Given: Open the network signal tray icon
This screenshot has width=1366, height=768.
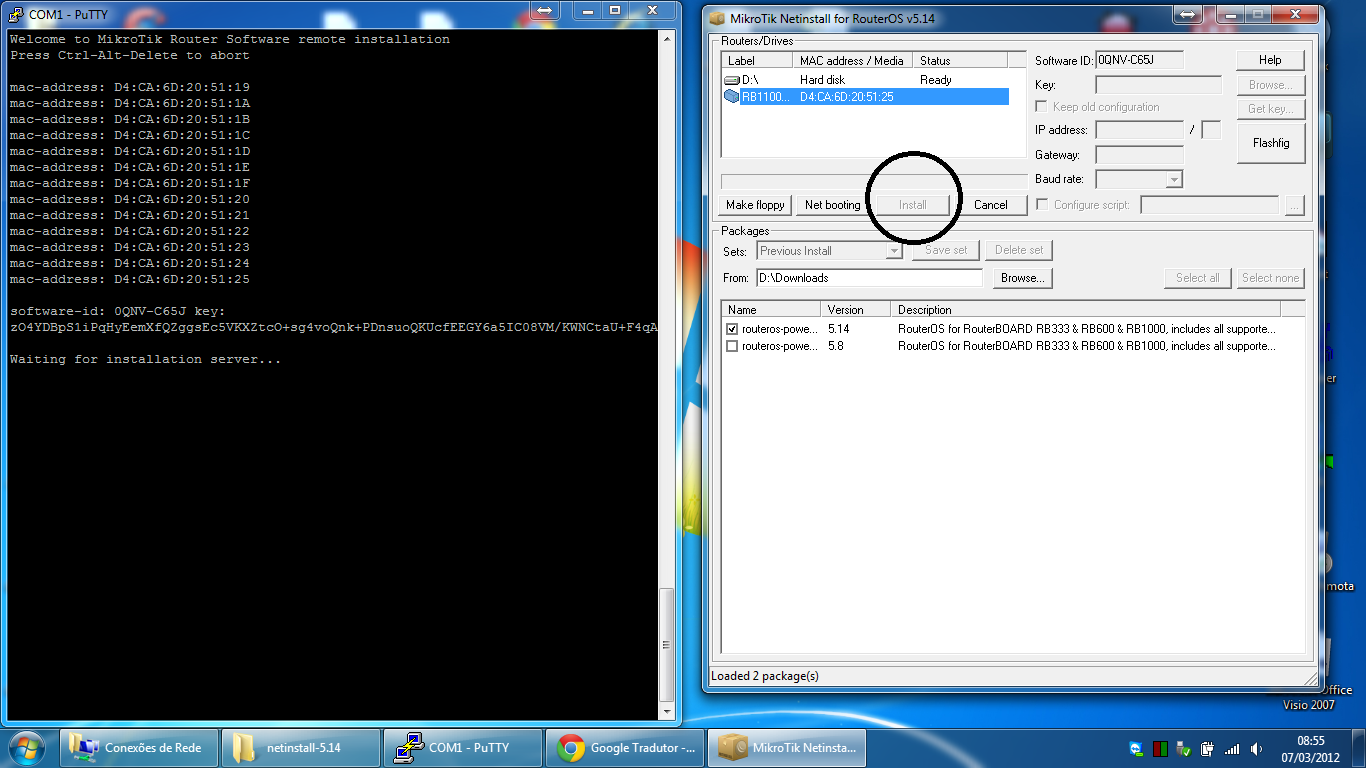Looking at the screenshot, I should click(x=1232, y=748).
